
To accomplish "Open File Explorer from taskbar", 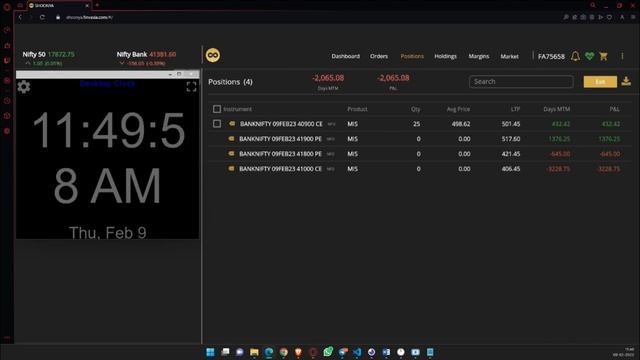I will [254, 352].
